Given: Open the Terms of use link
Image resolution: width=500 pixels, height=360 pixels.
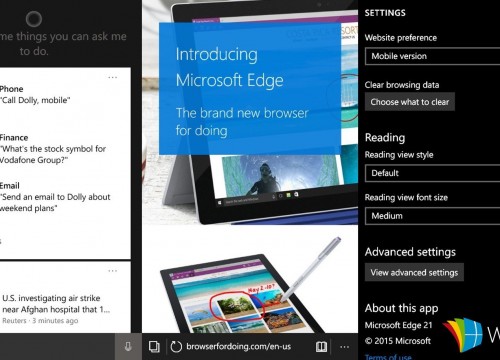Looking at the screenshot, I should pyautogui.click(x=388, y=357).
